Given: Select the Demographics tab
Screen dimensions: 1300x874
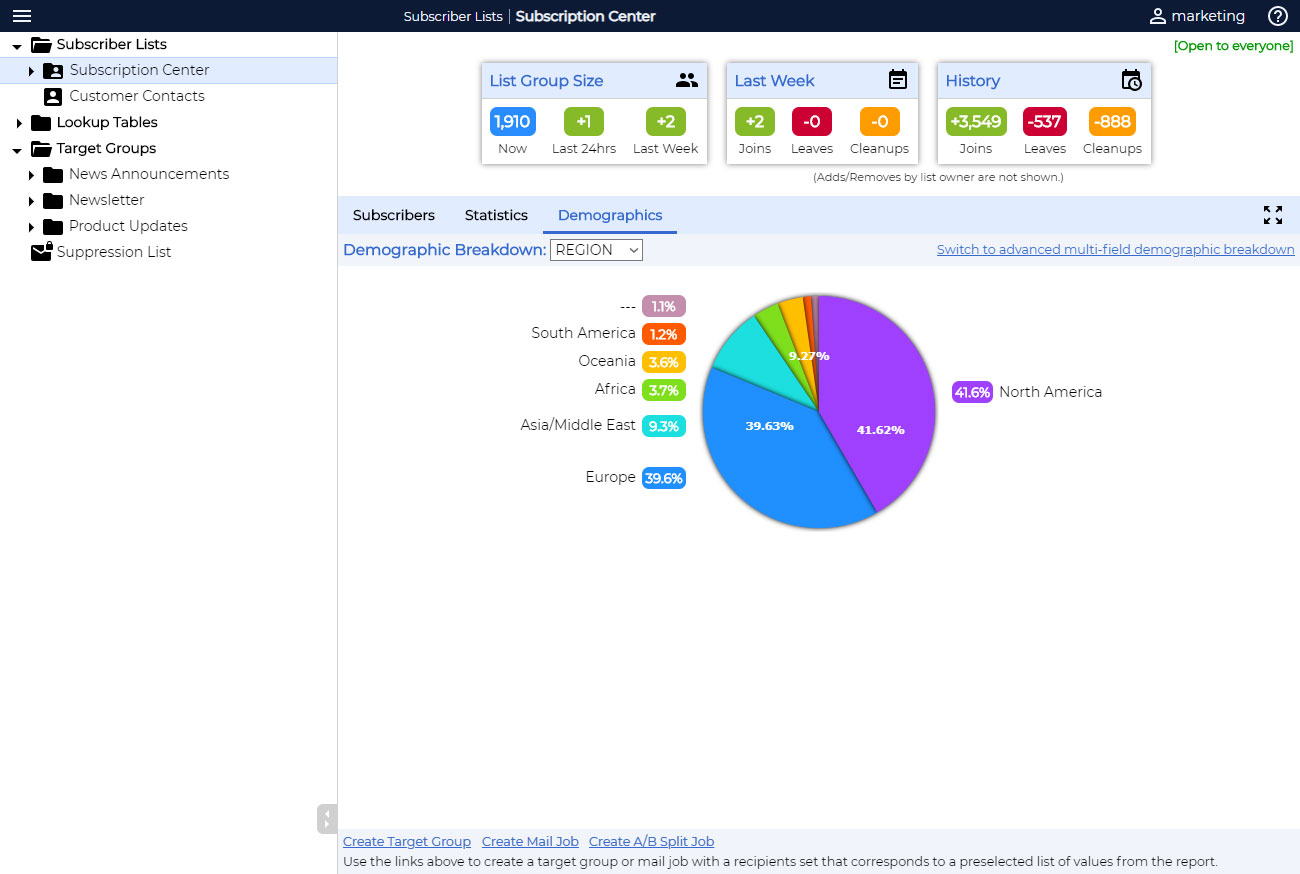Looking at the screenshot, I should 610,215.
